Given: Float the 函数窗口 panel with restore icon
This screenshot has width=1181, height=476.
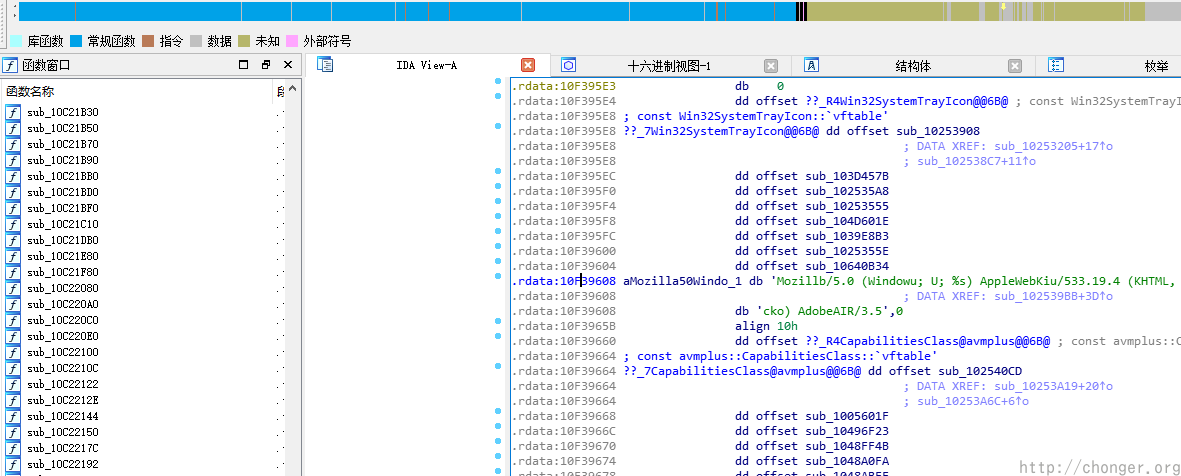Looking at the screenshot, I should [x=265, y=65].
